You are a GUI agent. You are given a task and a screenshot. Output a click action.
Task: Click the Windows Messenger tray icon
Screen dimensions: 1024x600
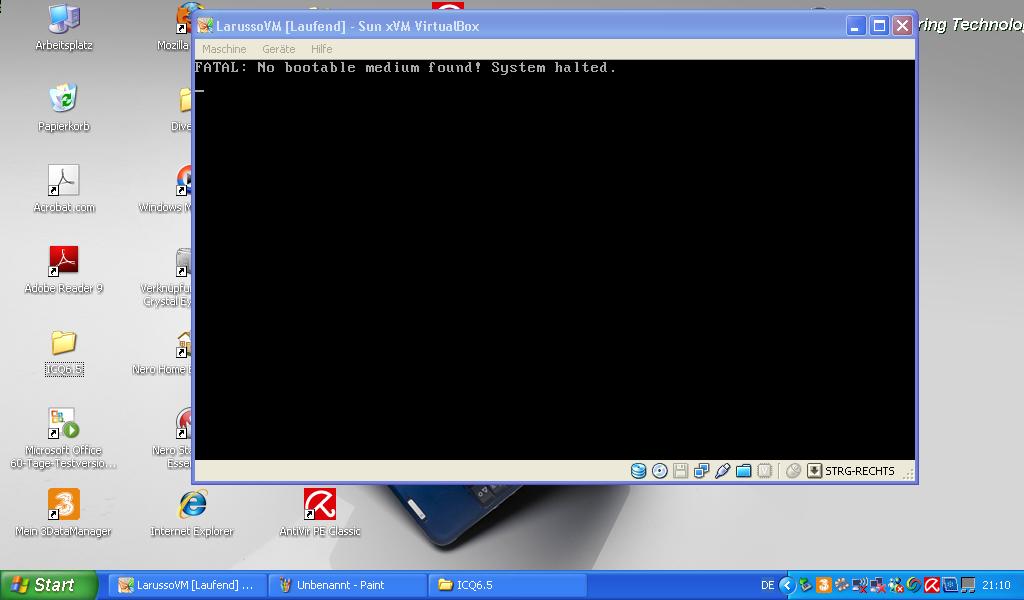pyautogui.click(x=897, y=585)
